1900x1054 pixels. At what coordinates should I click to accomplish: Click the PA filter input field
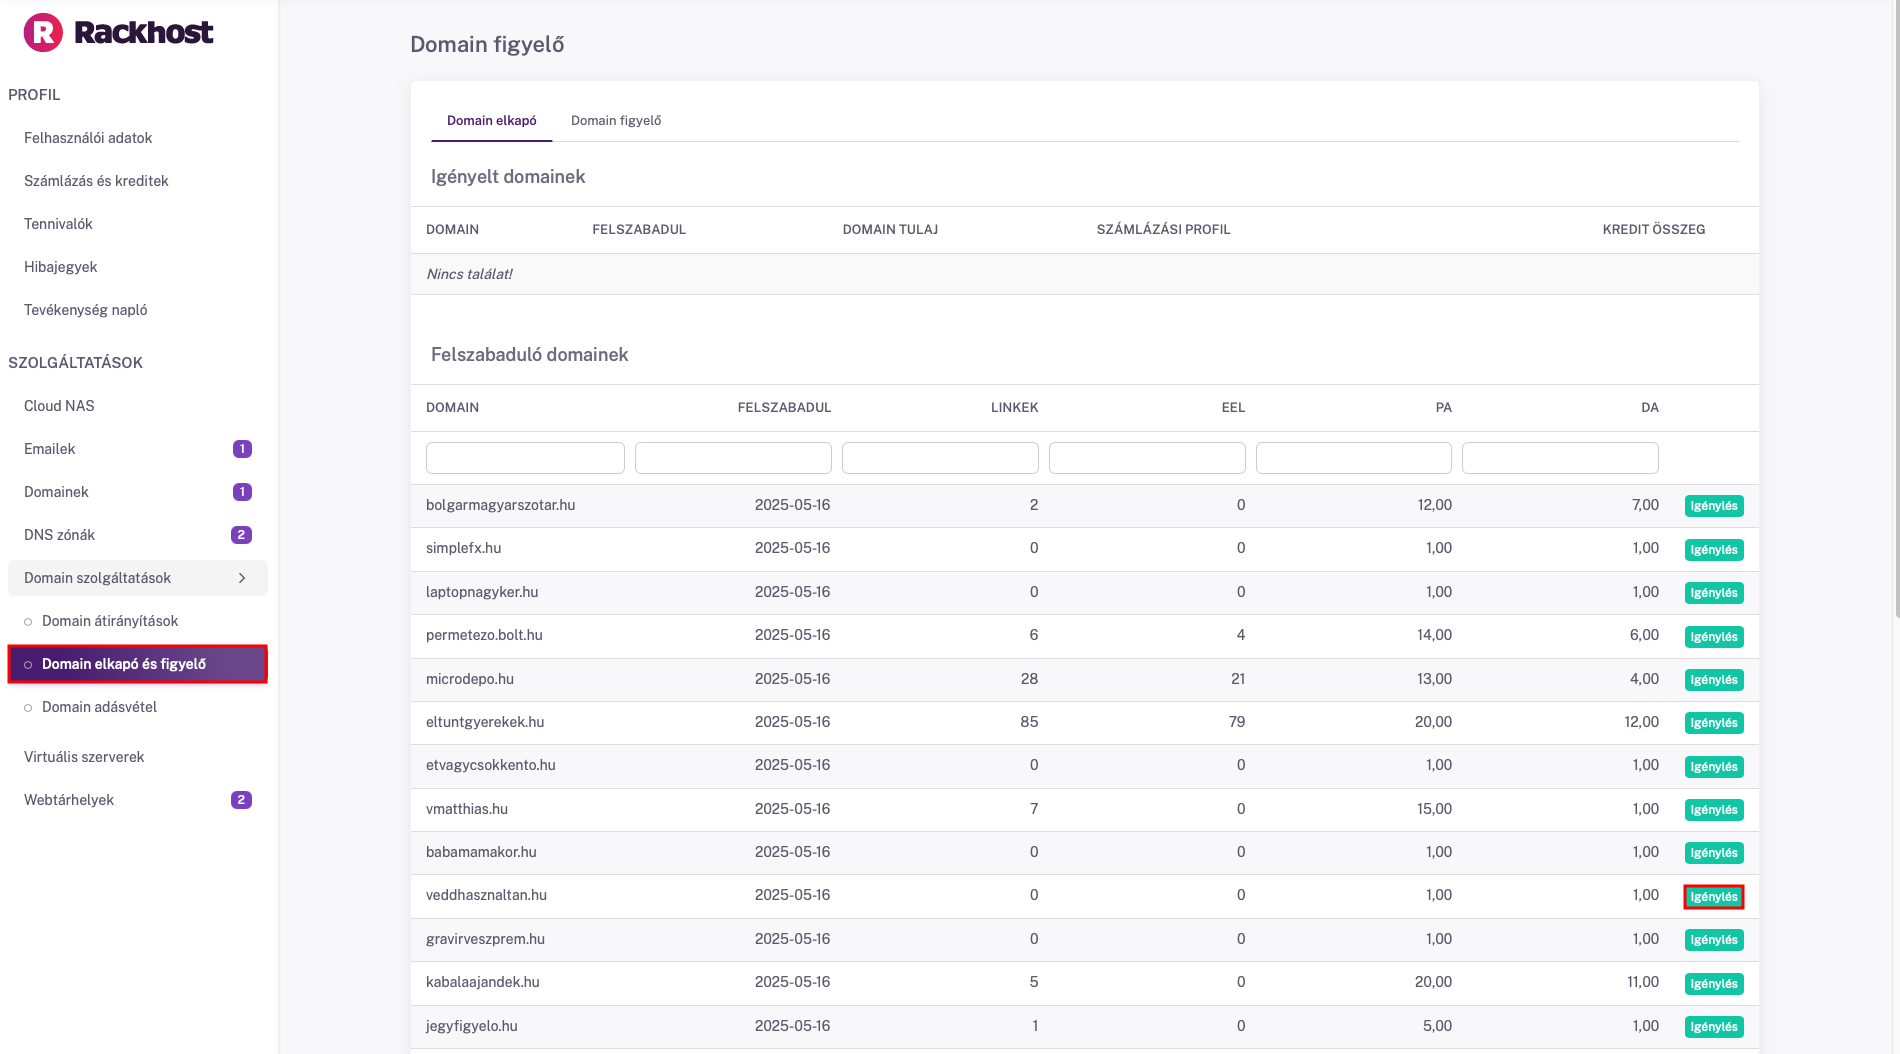point(1354,458)
